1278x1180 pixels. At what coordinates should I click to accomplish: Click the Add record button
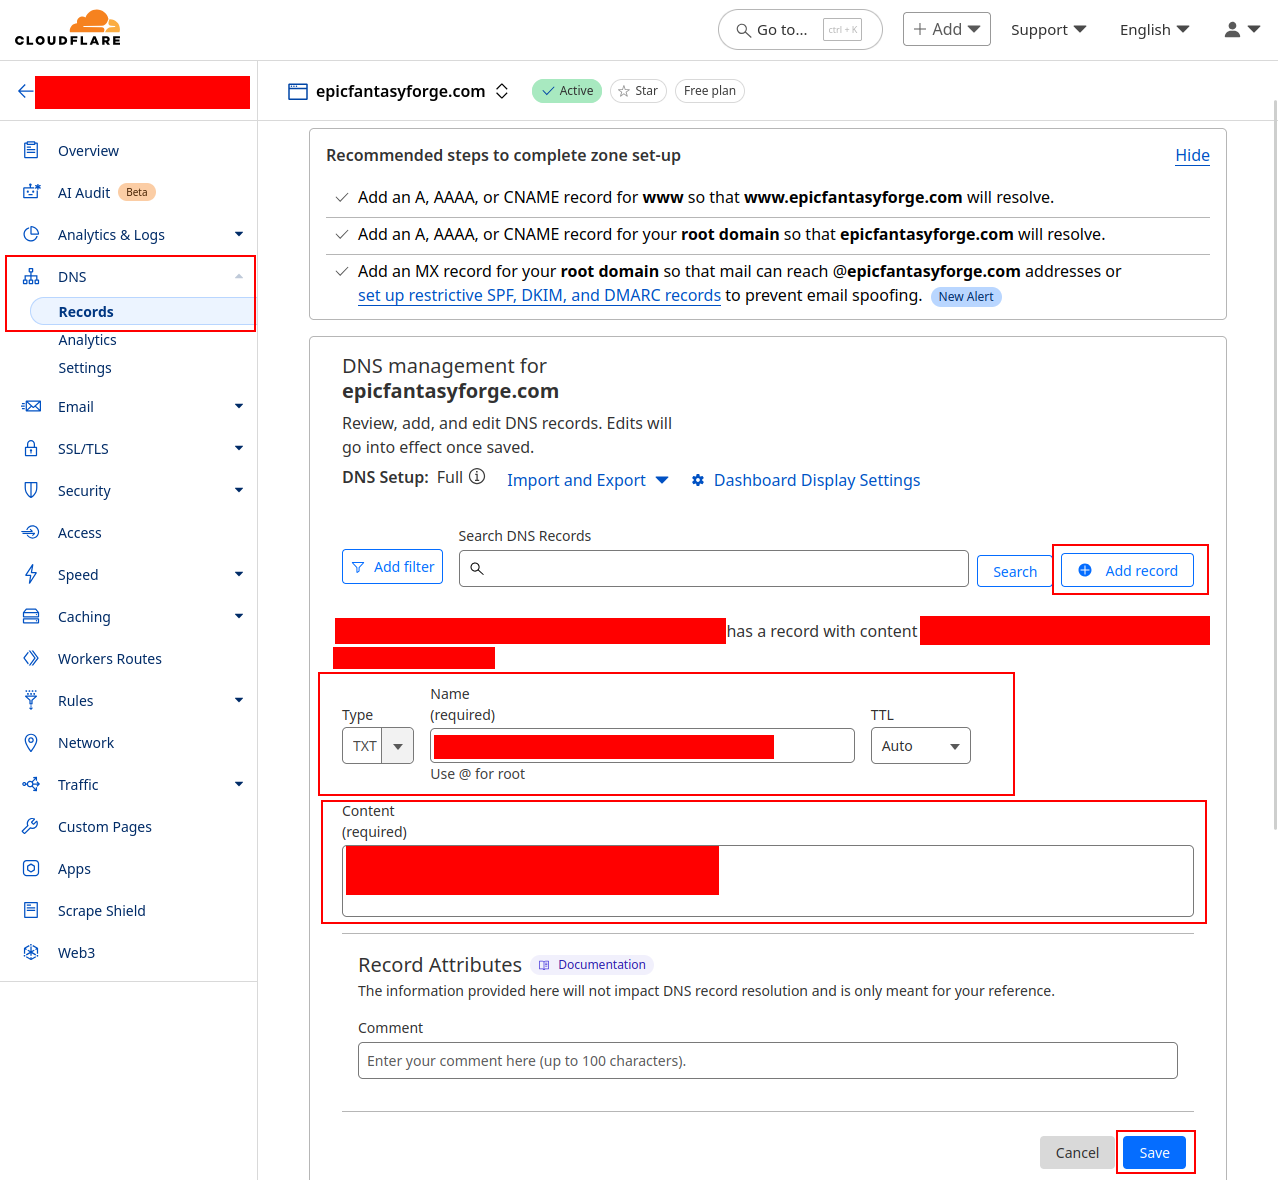(1128, 571)
